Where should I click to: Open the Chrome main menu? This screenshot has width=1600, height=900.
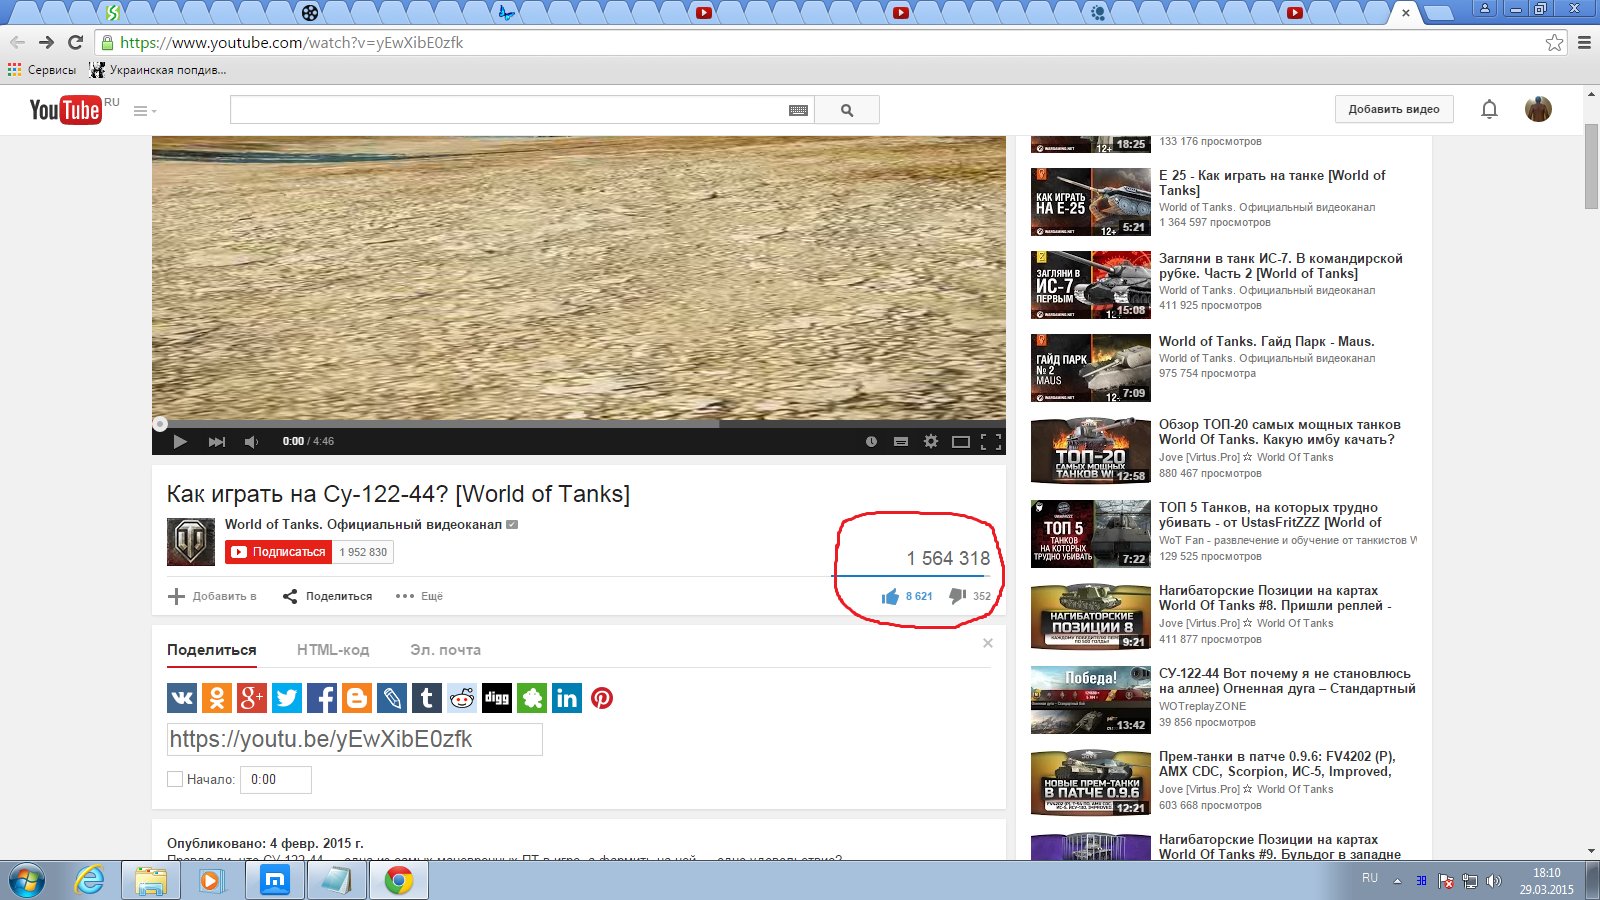(1584, 42)
